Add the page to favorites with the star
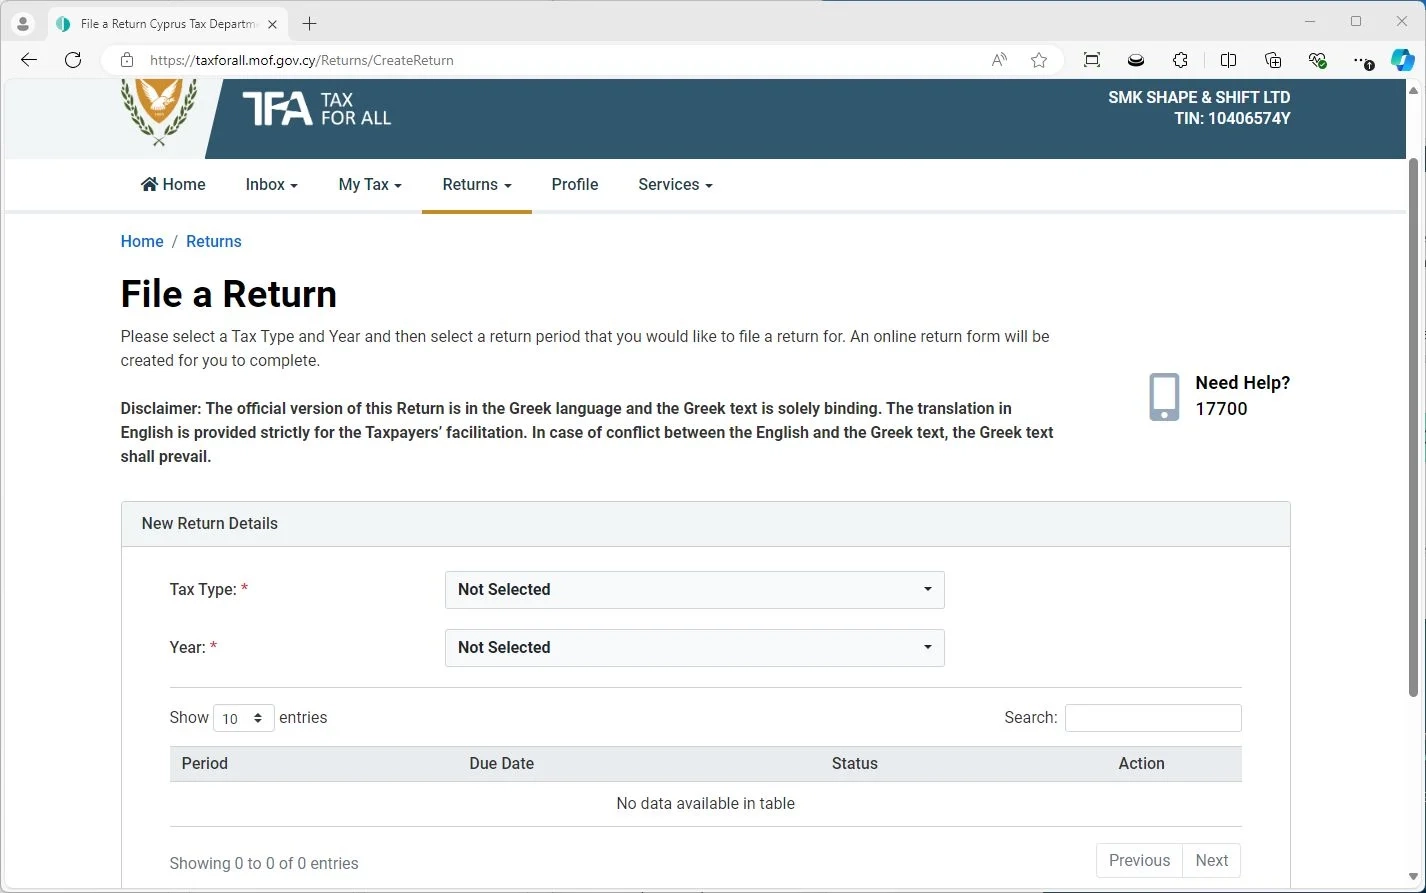The width and height of the screenshot is (1426, 893). click(1039, 60)
